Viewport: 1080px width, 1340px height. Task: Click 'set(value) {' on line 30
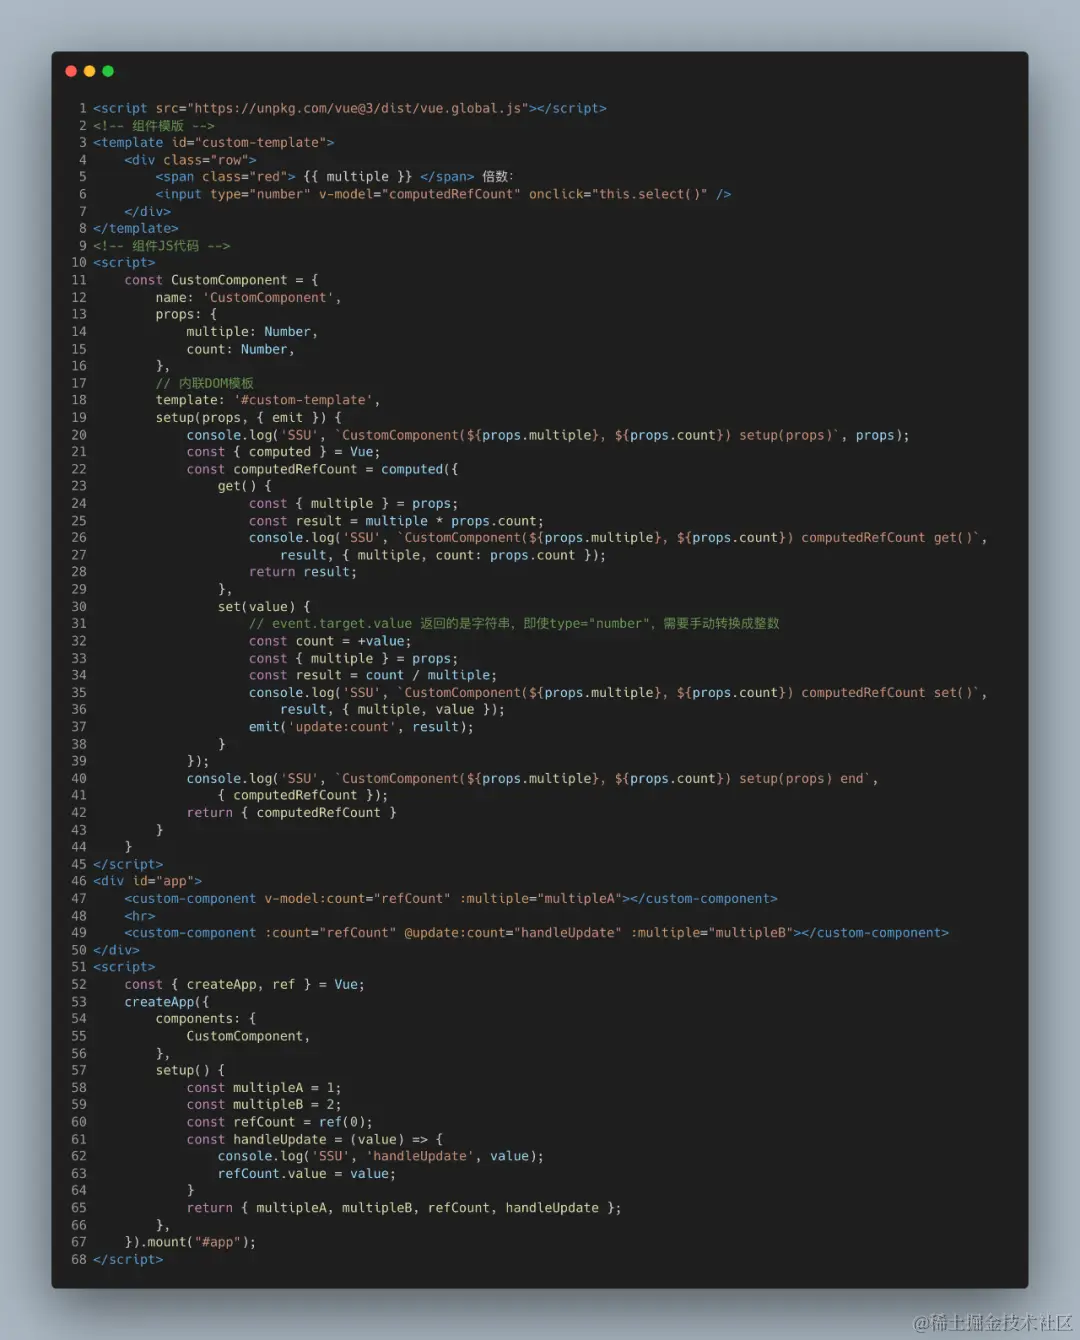(264, 607)
